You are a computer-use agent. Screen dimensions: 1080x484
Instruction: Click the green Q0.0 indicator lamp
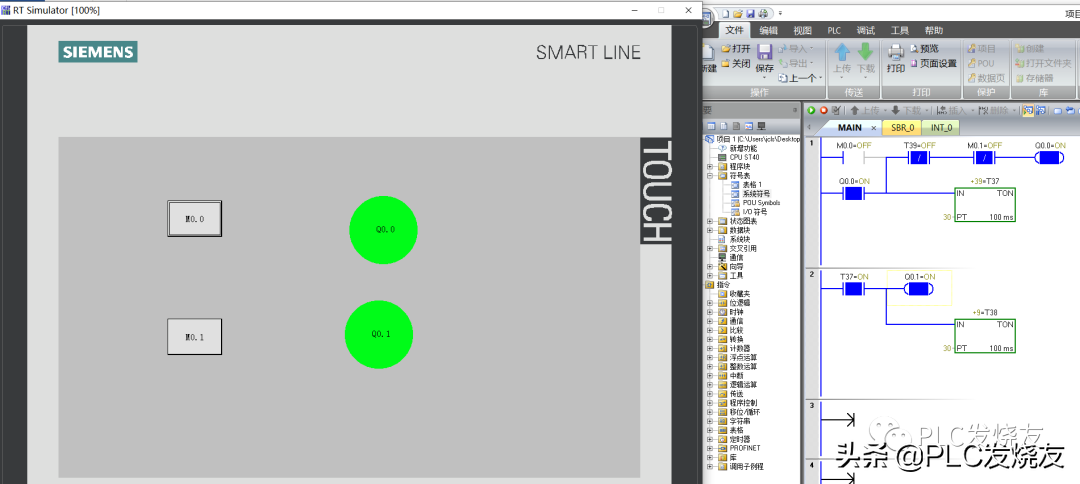(384, 230)
